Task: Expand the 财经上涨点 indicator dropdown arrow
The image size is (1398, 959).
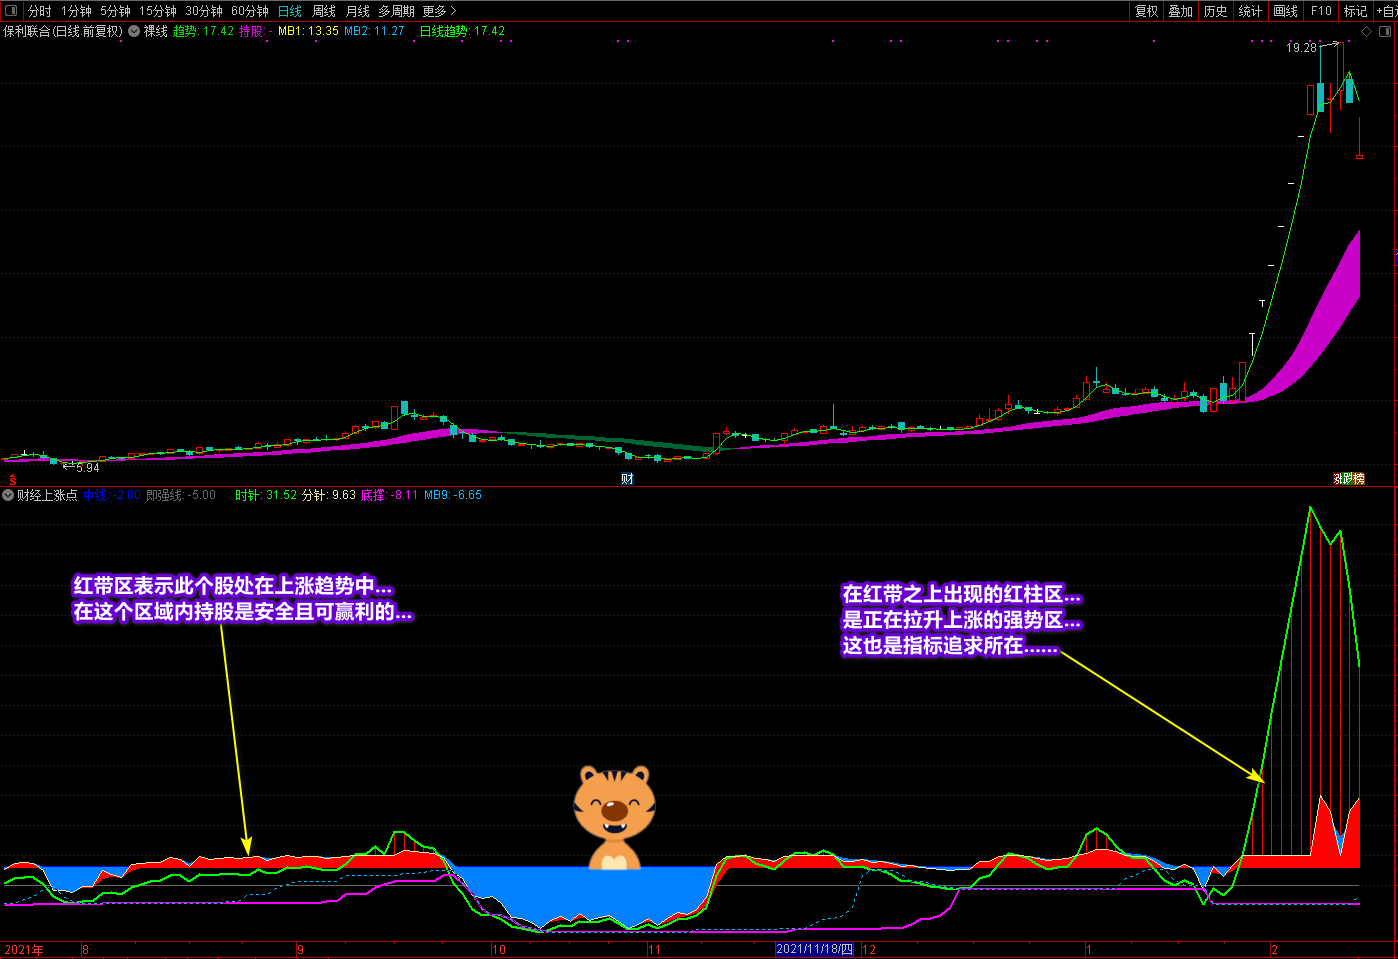Action: (x=8, y=495)
